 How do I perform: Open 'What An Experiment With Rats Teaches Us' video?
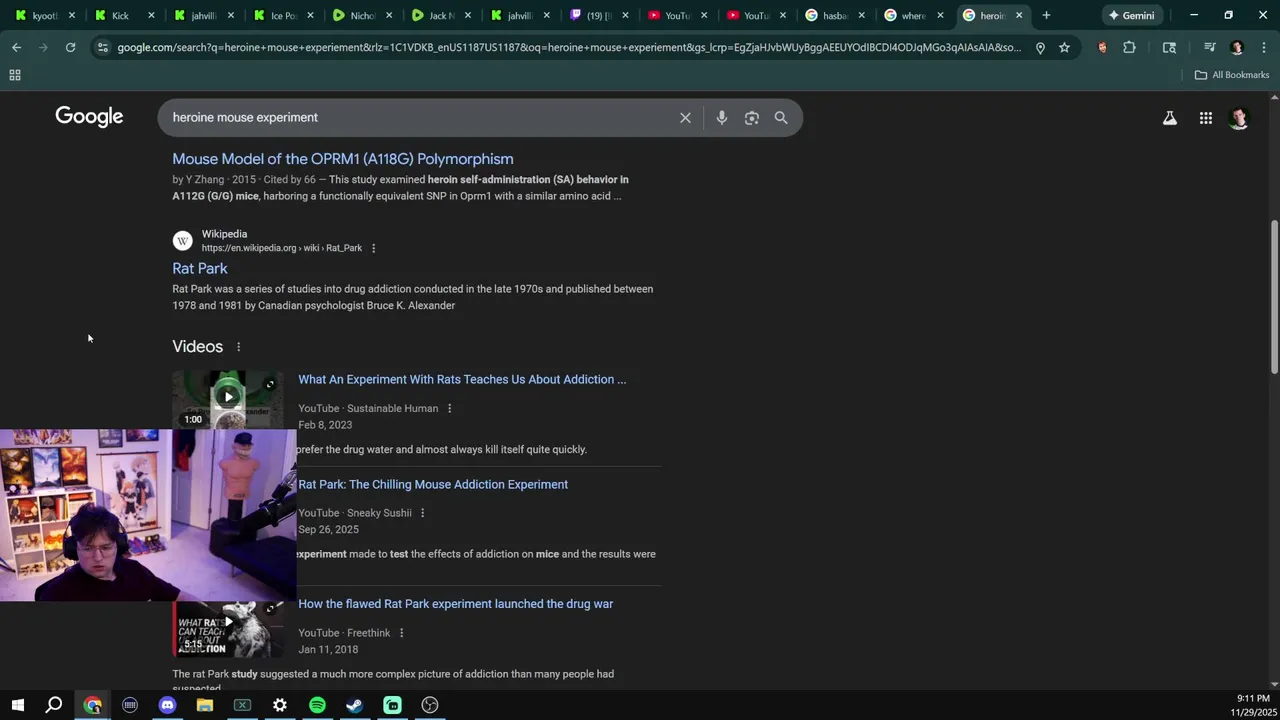pyautogui.click(x=462, y=379)
